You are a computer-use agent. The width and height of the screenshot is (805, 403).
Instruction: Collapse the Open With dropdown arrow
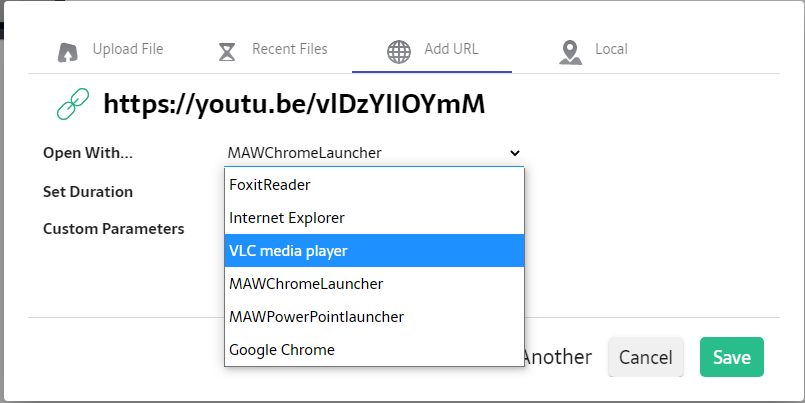pos(515,153)
